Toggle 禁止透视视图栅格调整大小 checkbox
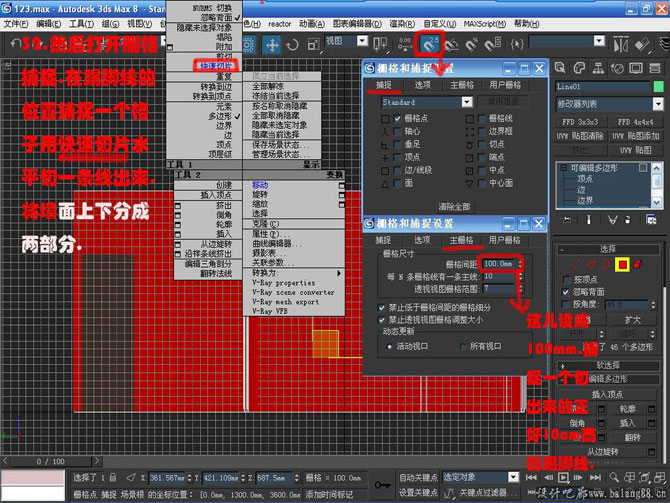The image size is (670, 503). [382, 320]
